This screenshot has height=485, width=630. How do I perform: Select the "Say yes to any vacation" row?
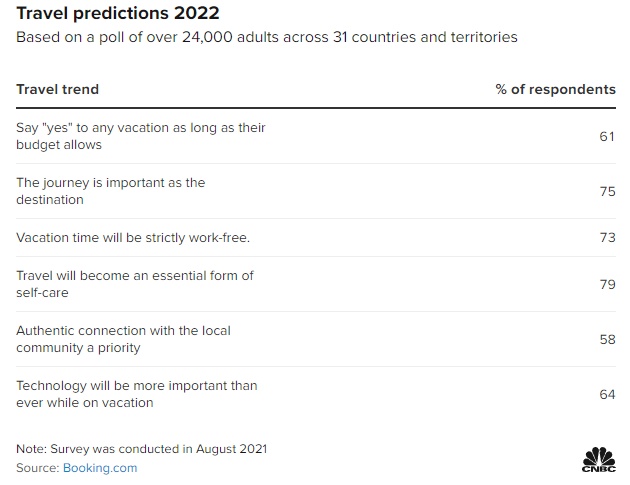141,136
